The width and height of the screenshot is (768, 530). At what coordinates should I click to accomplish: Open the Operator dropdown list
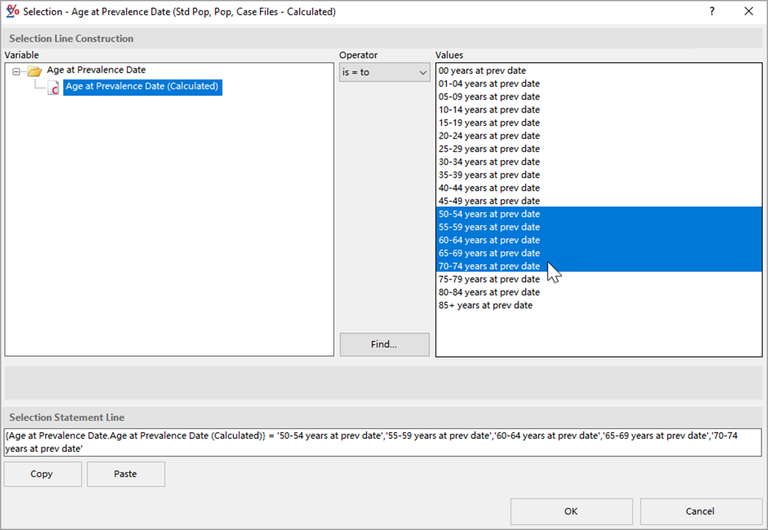[384, 72]
